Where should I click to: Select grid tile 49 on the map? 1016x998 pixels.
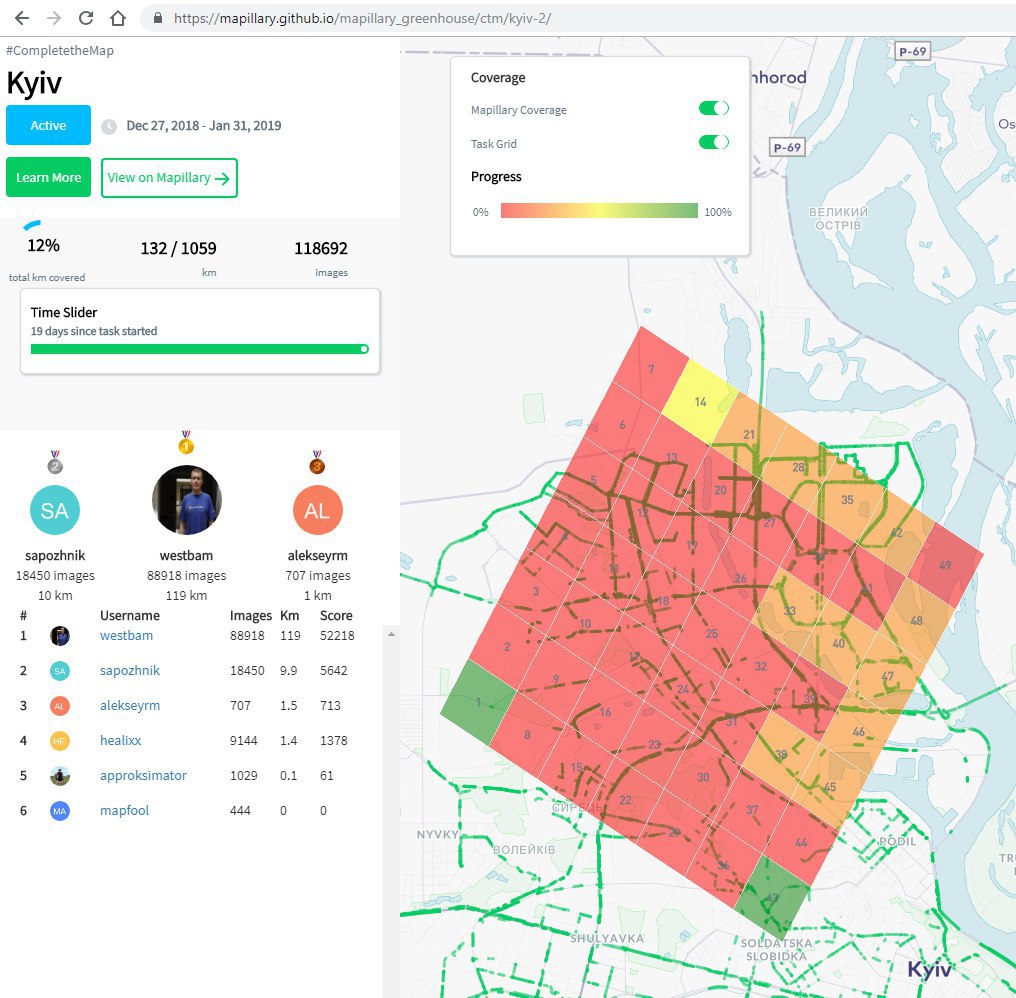(945, 565)
